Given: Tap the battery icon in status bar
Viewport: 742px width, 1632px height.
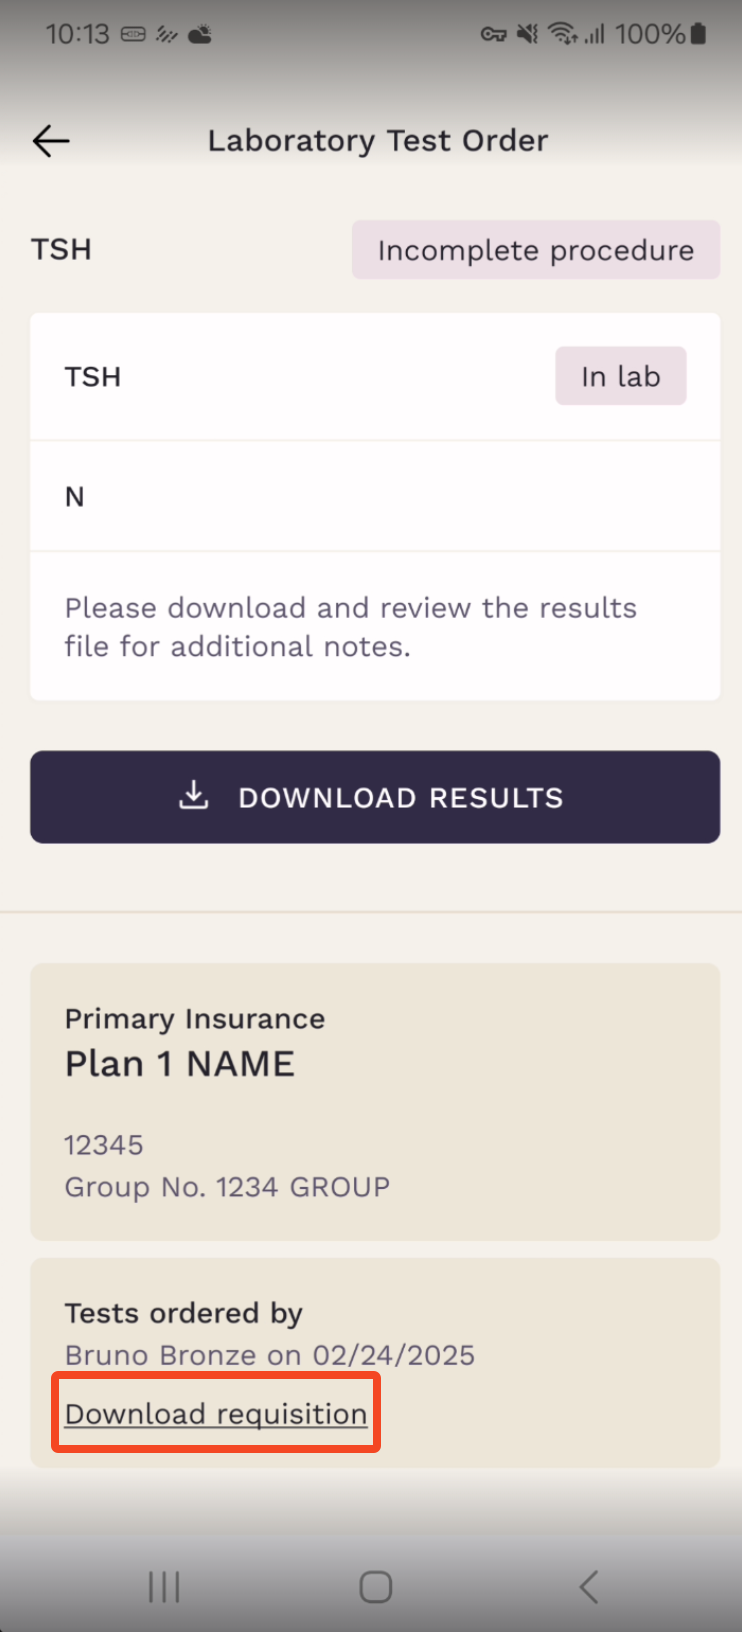Looking at the screenshot, I should 698,34.
